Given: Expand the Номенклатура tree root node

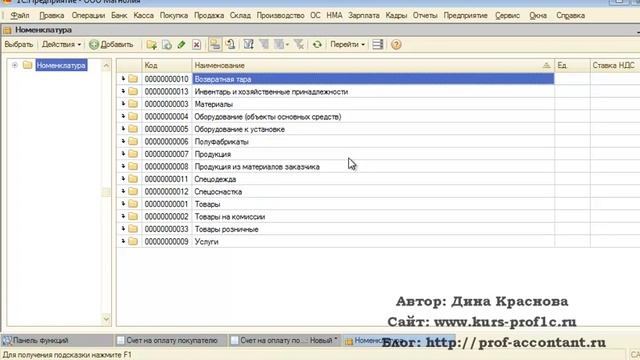Looking at the screenshot, I should coord(14,65).
